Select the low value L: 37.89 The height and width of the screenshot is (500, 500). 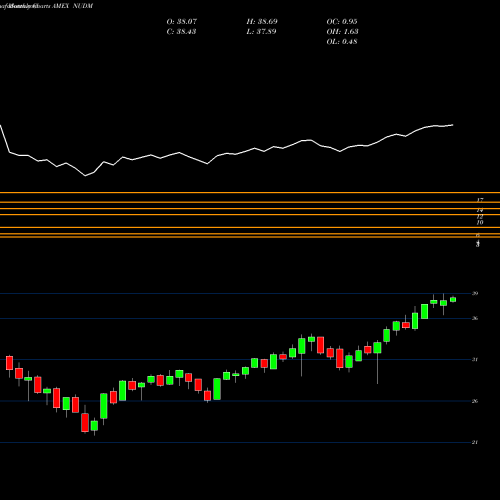[x=261, y=32]
